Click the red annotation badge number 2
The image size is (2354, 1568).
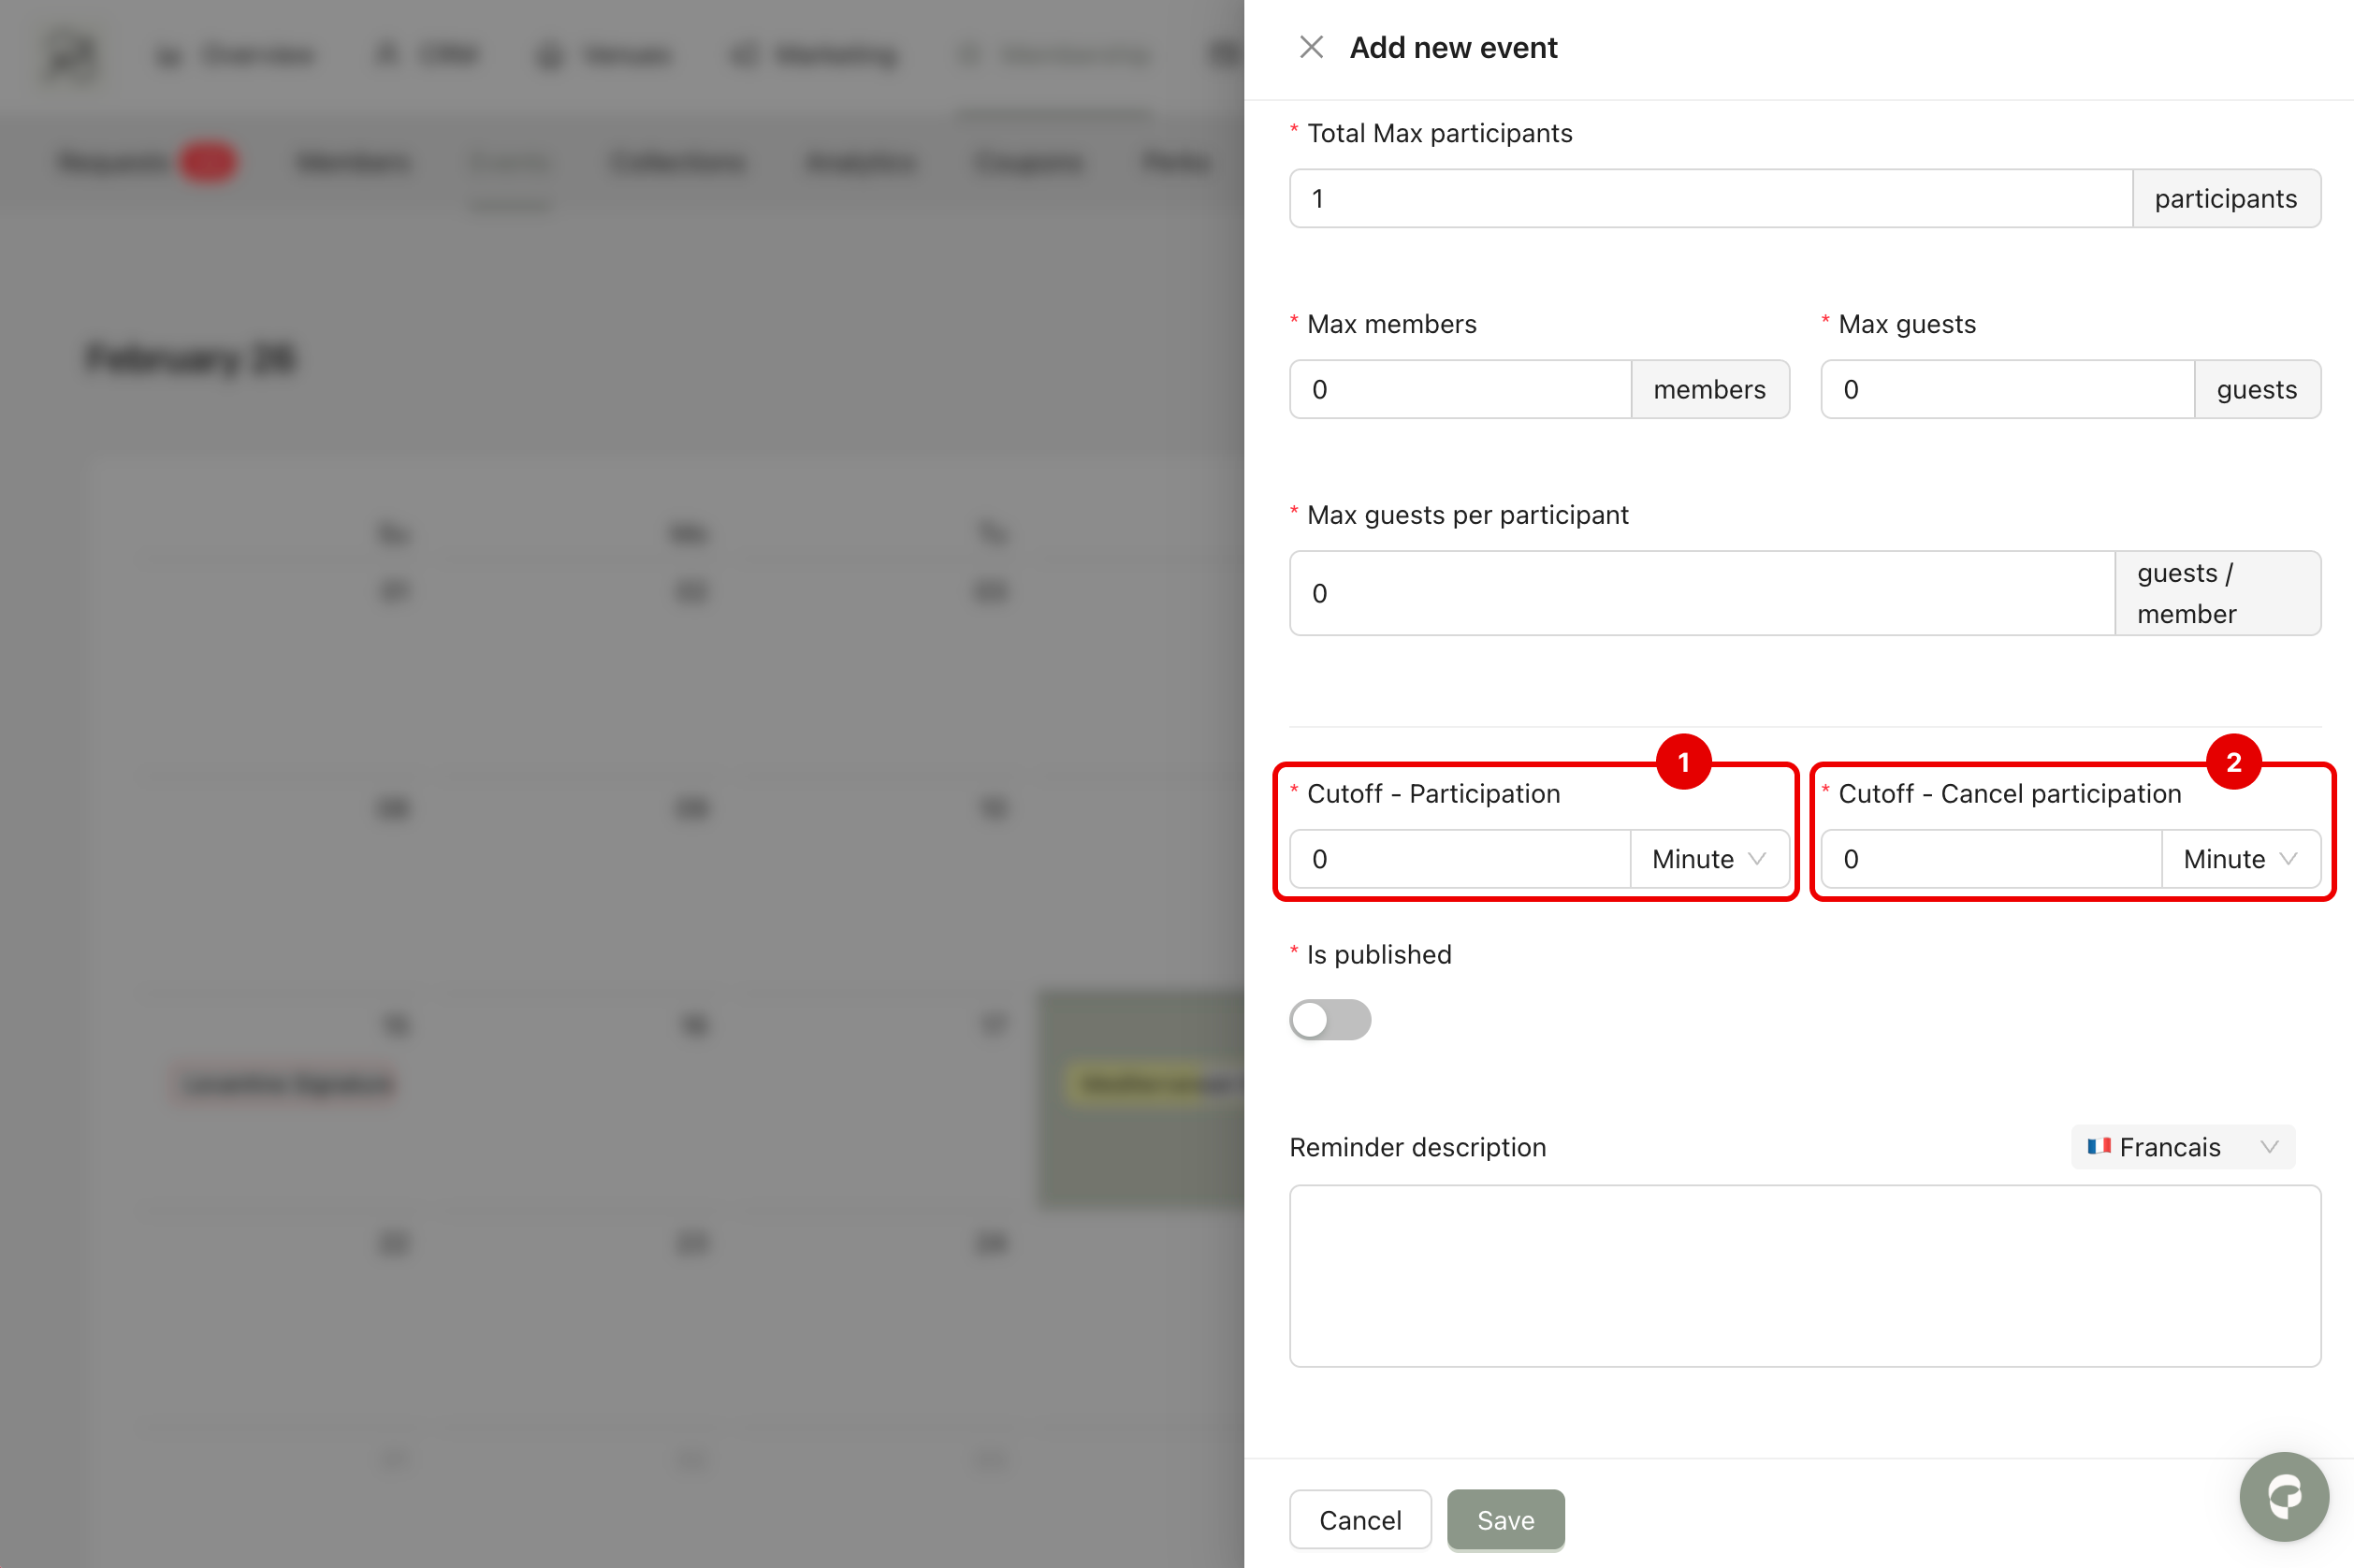2233,763
